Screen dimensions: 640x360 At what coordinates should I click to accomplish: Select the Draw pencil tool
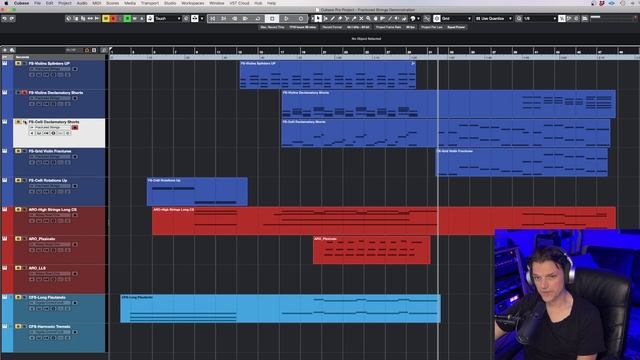pyautogui.click(x=333, y=18)
